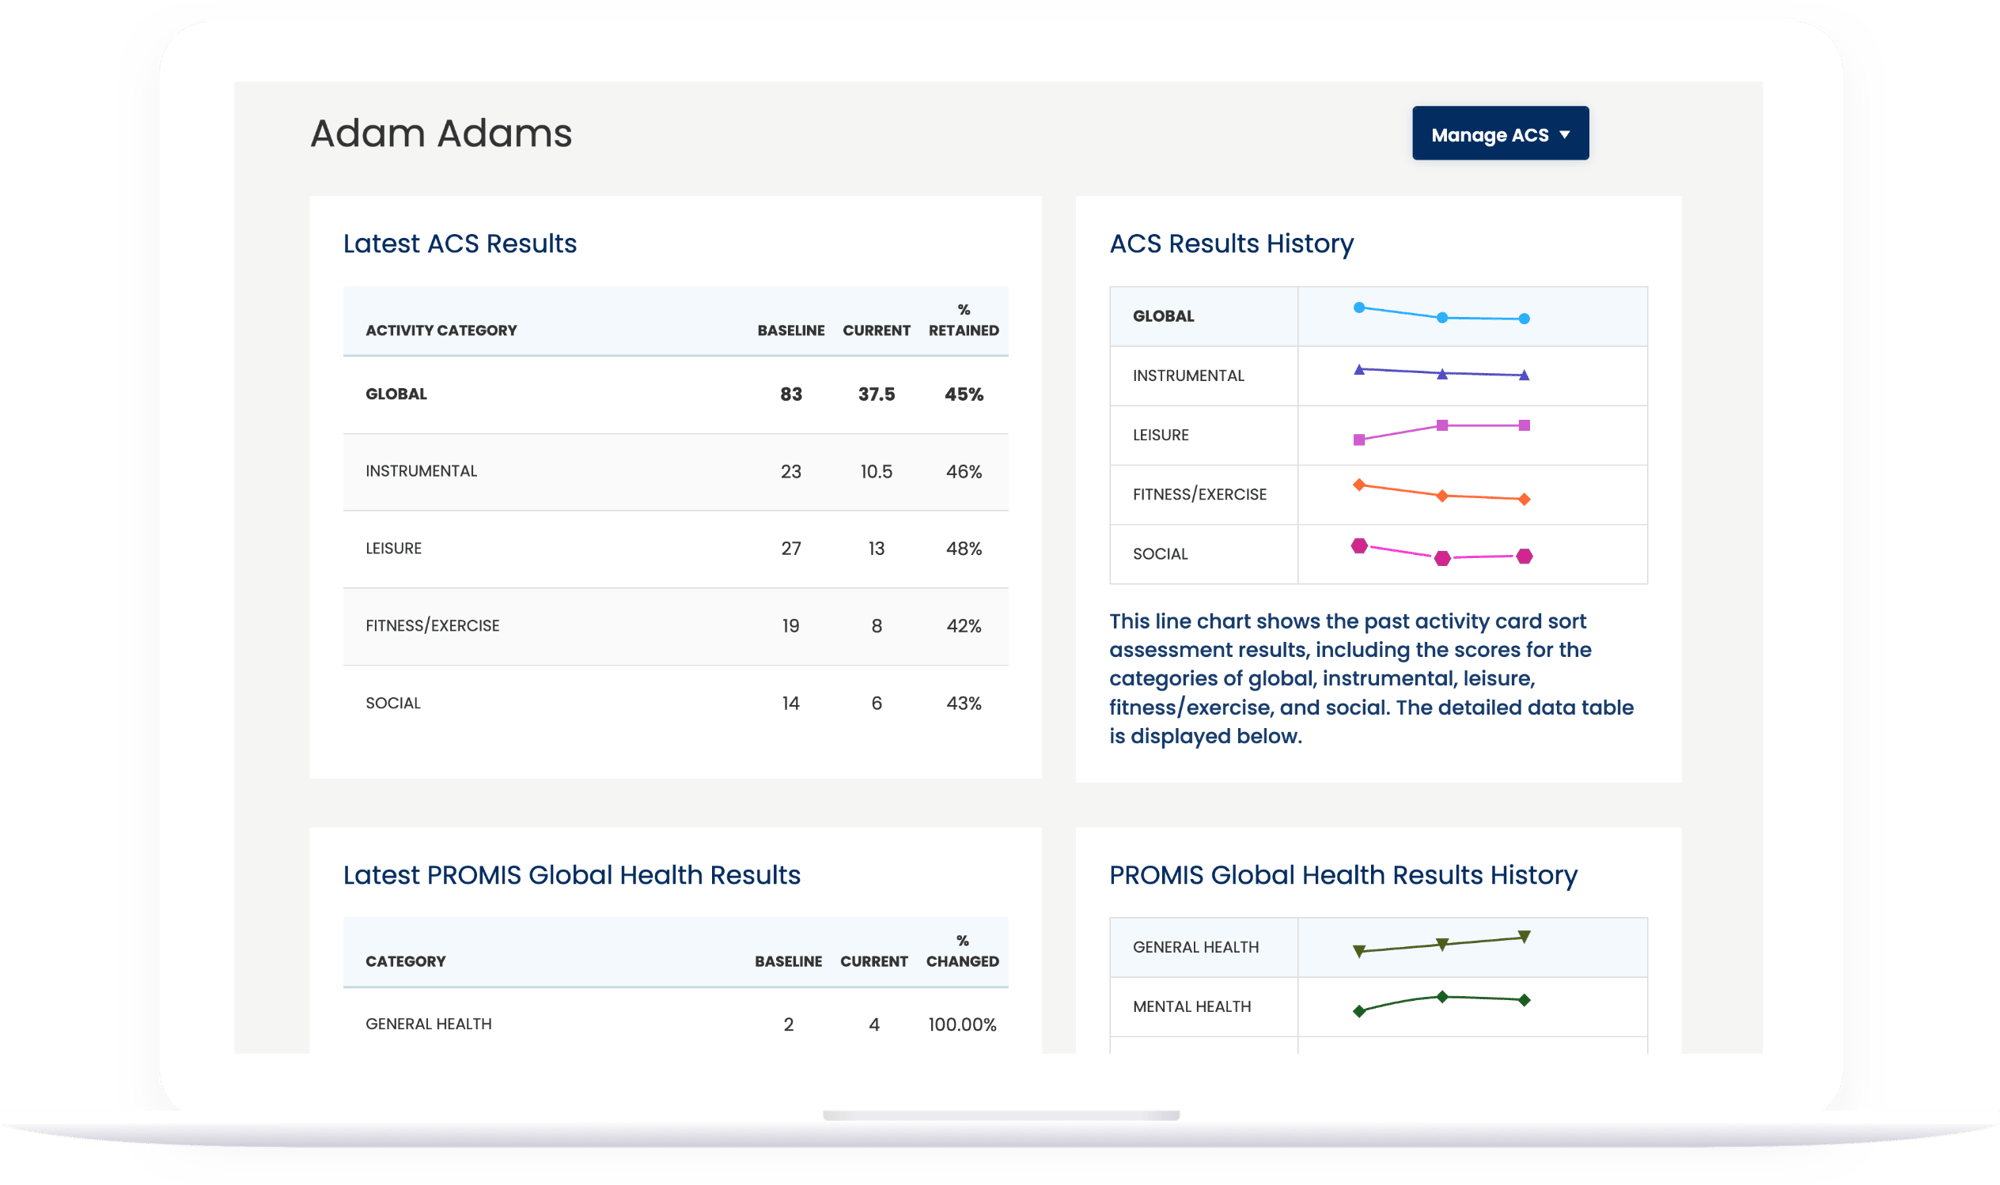The image size is (2000, 1185).
Task: Click the Activity Category column header
Action: pyautogui.click(x=441, y=330)
